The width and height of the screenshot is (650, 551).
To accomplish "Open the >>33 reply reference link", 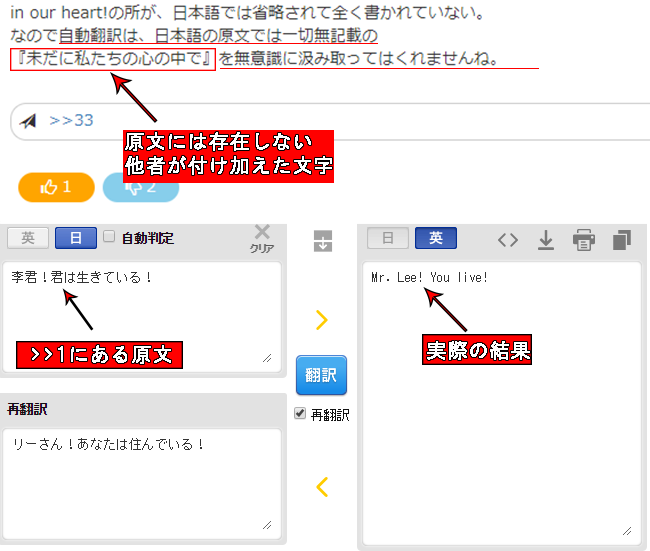I will (71, 121).
